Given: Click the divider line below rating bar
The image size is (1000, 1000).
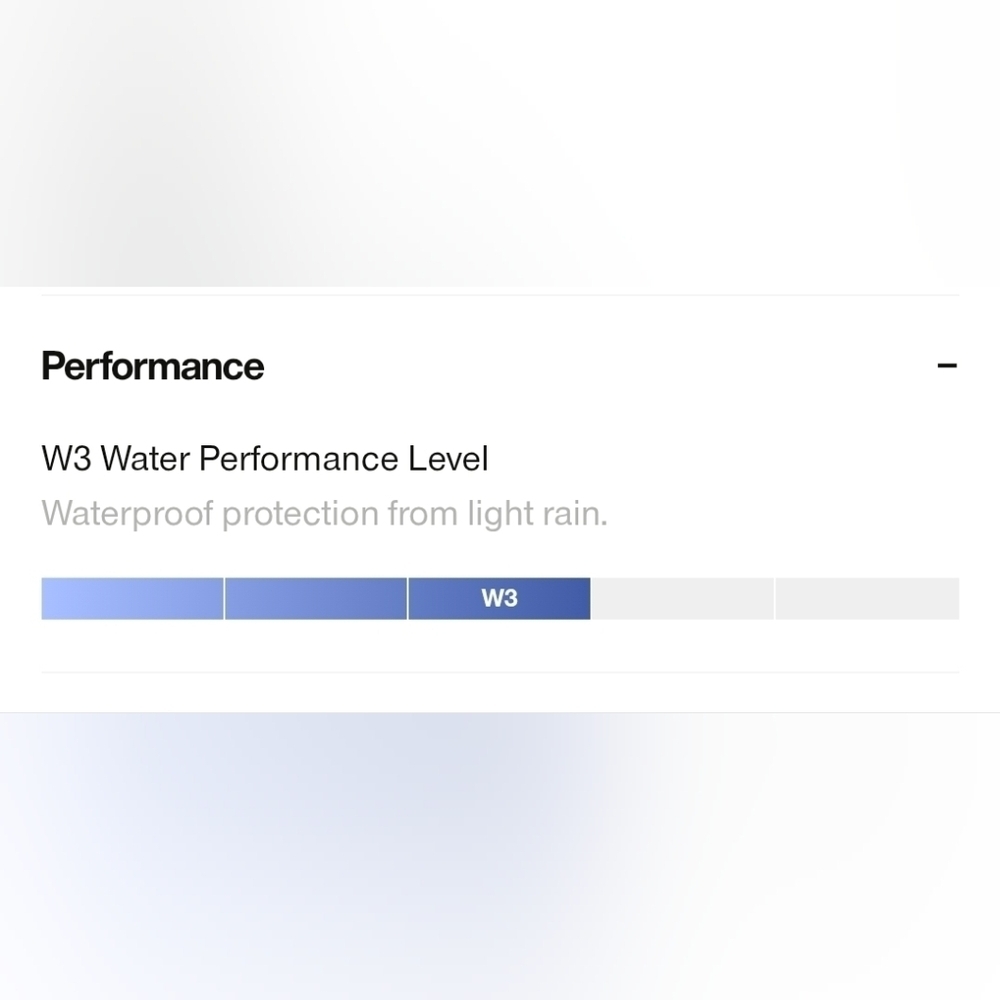Looking at the screenshot, I should pos(500,672).
